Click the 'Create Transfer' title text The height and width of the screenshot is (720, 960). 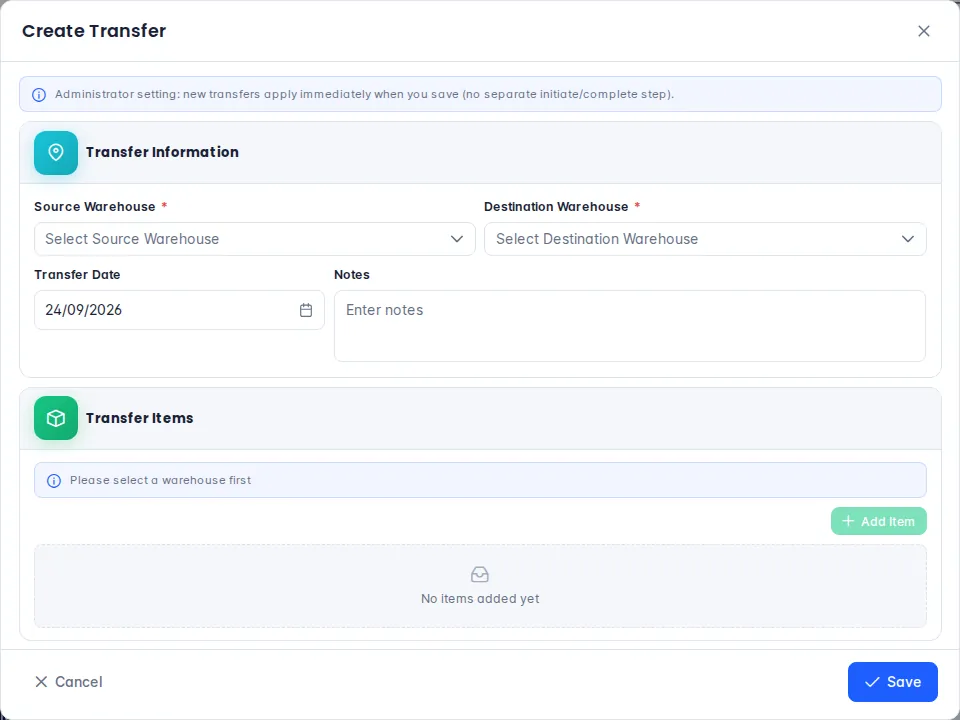coord(94,31)
